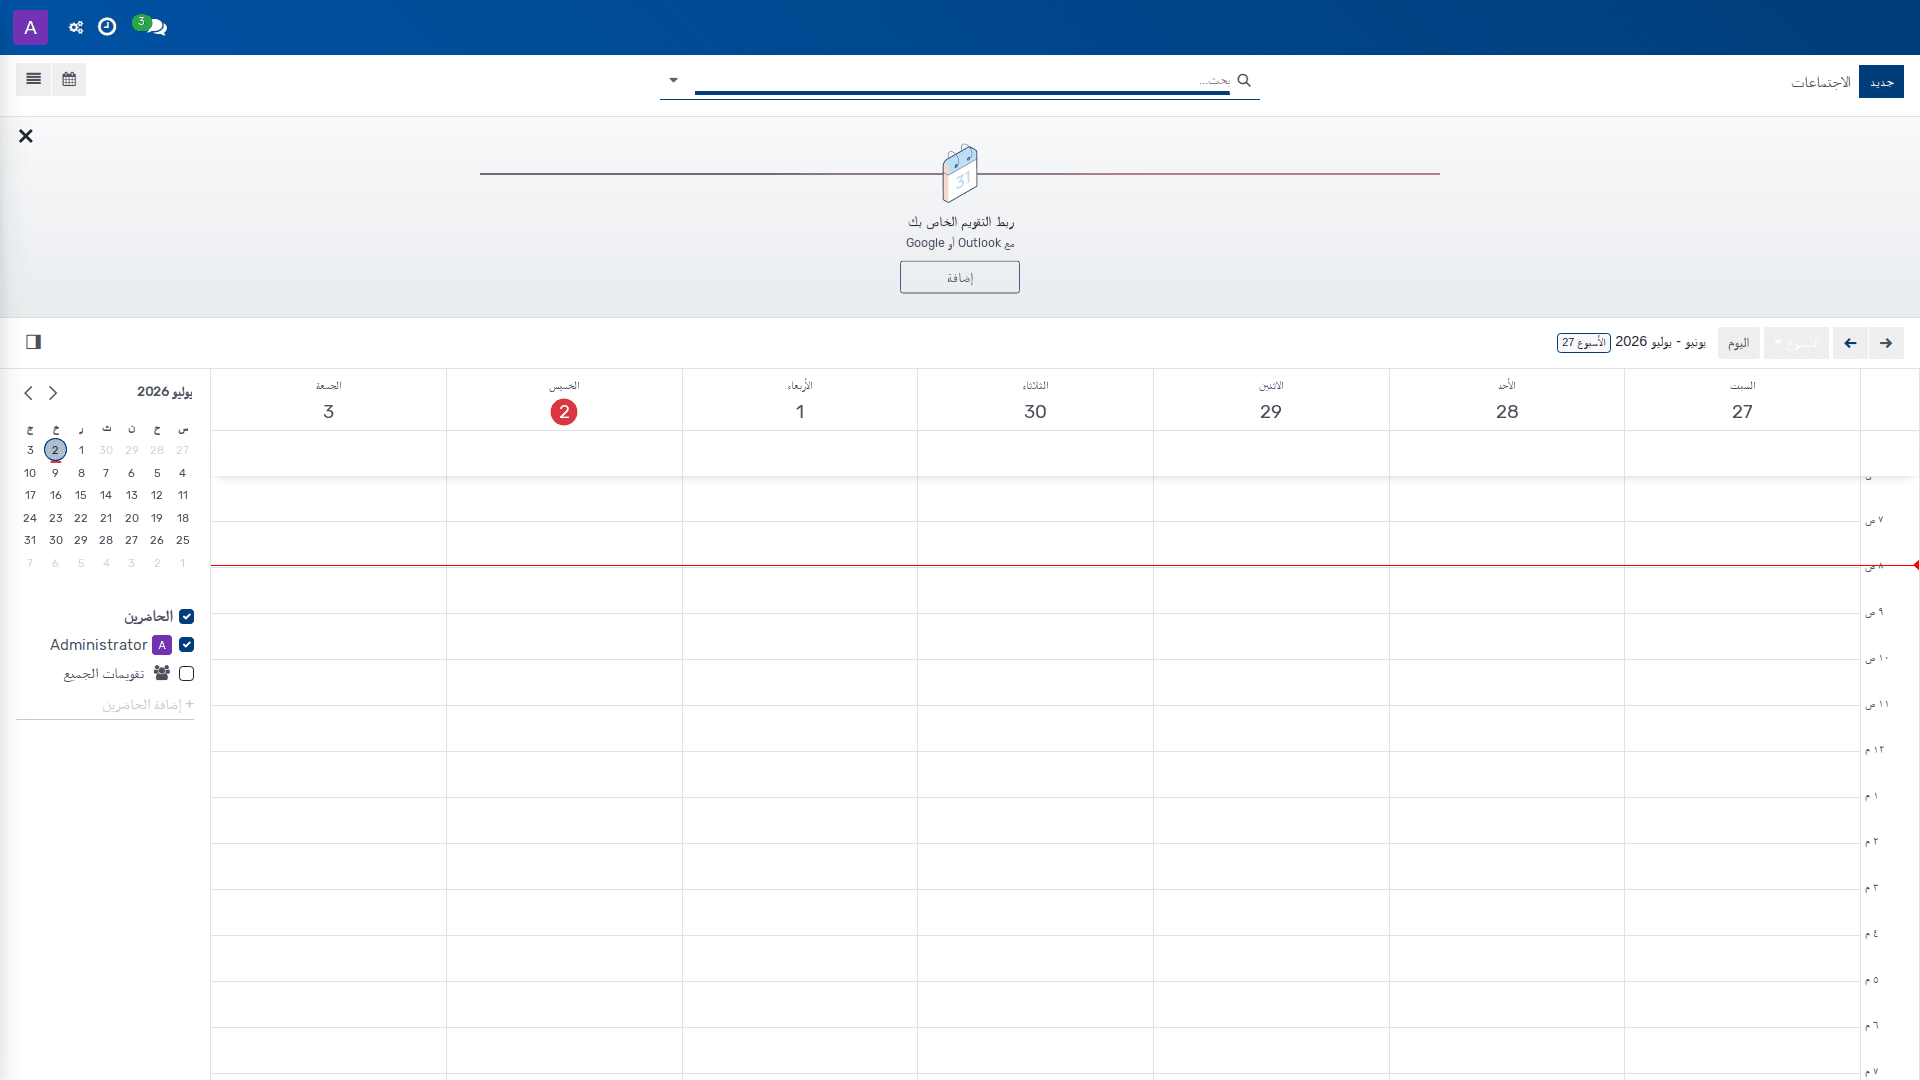Pick day 31 in mini calendar
1920x1080 pixels.
pos(30,540)
